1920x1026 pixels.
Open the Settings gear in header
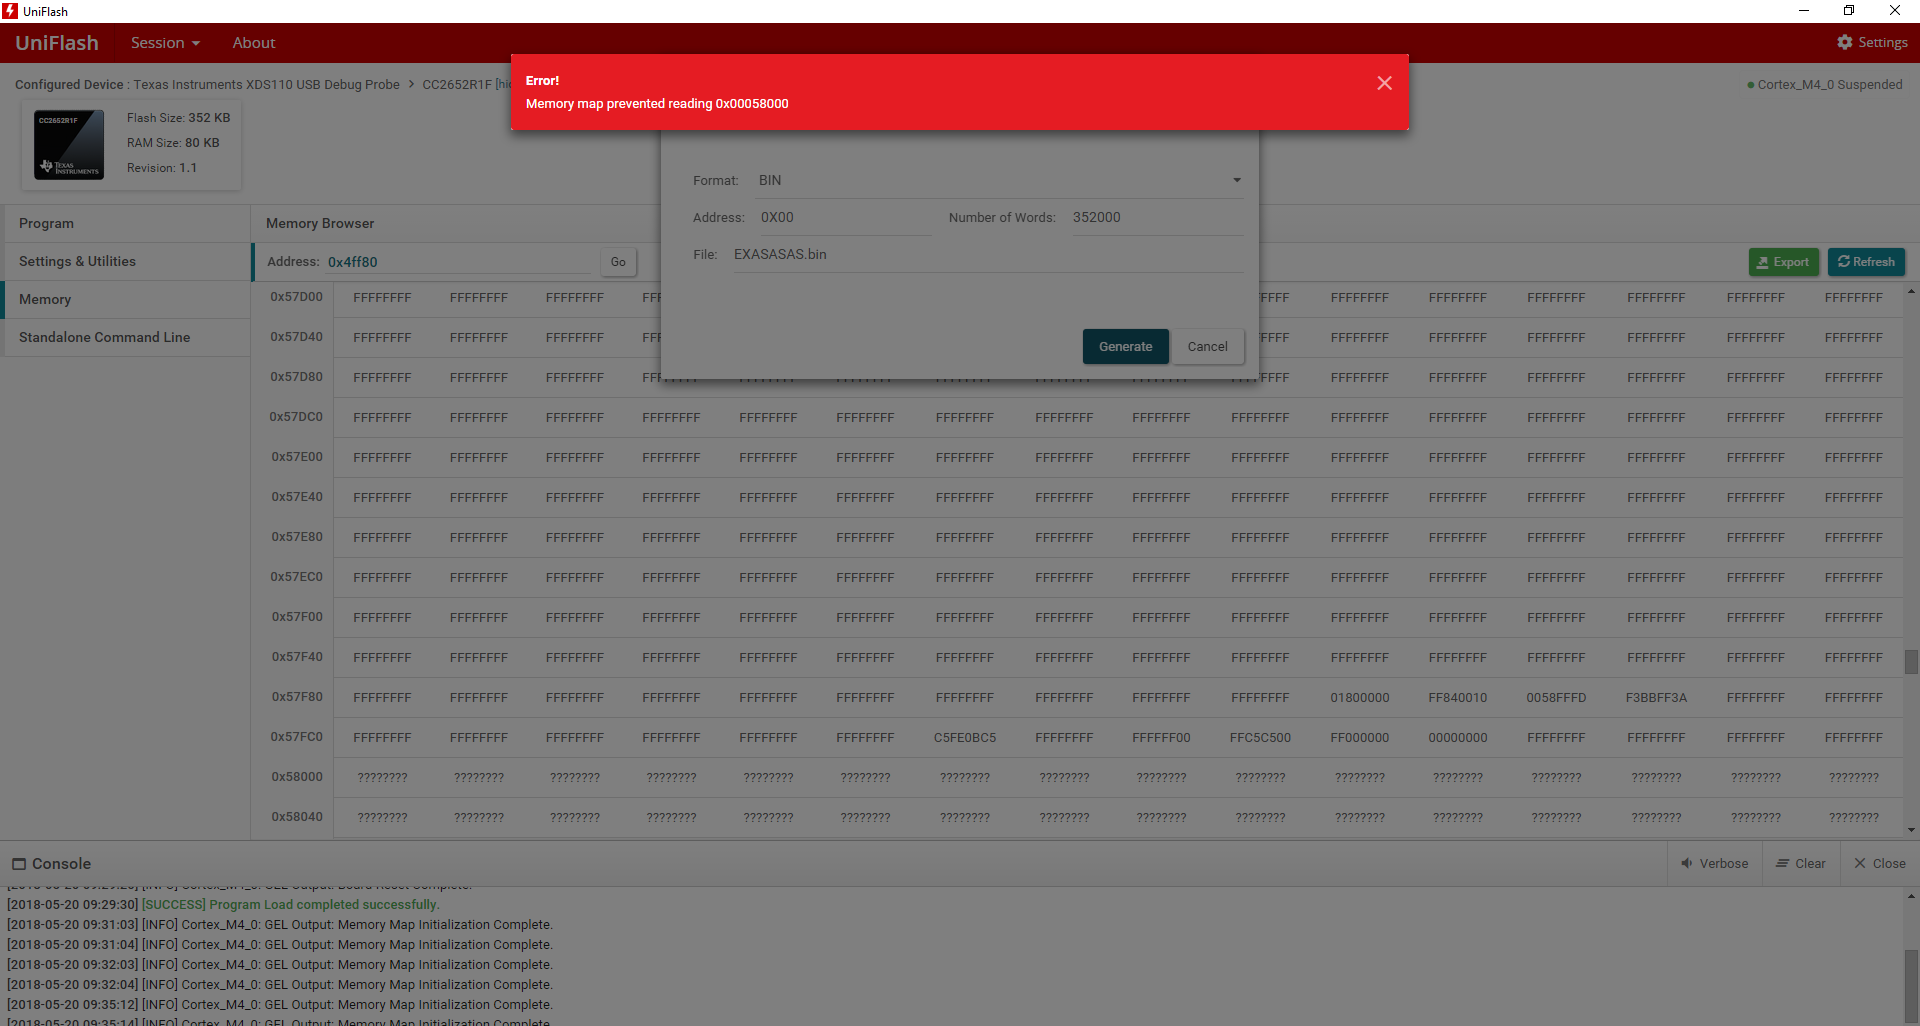tap(1872, 42)
